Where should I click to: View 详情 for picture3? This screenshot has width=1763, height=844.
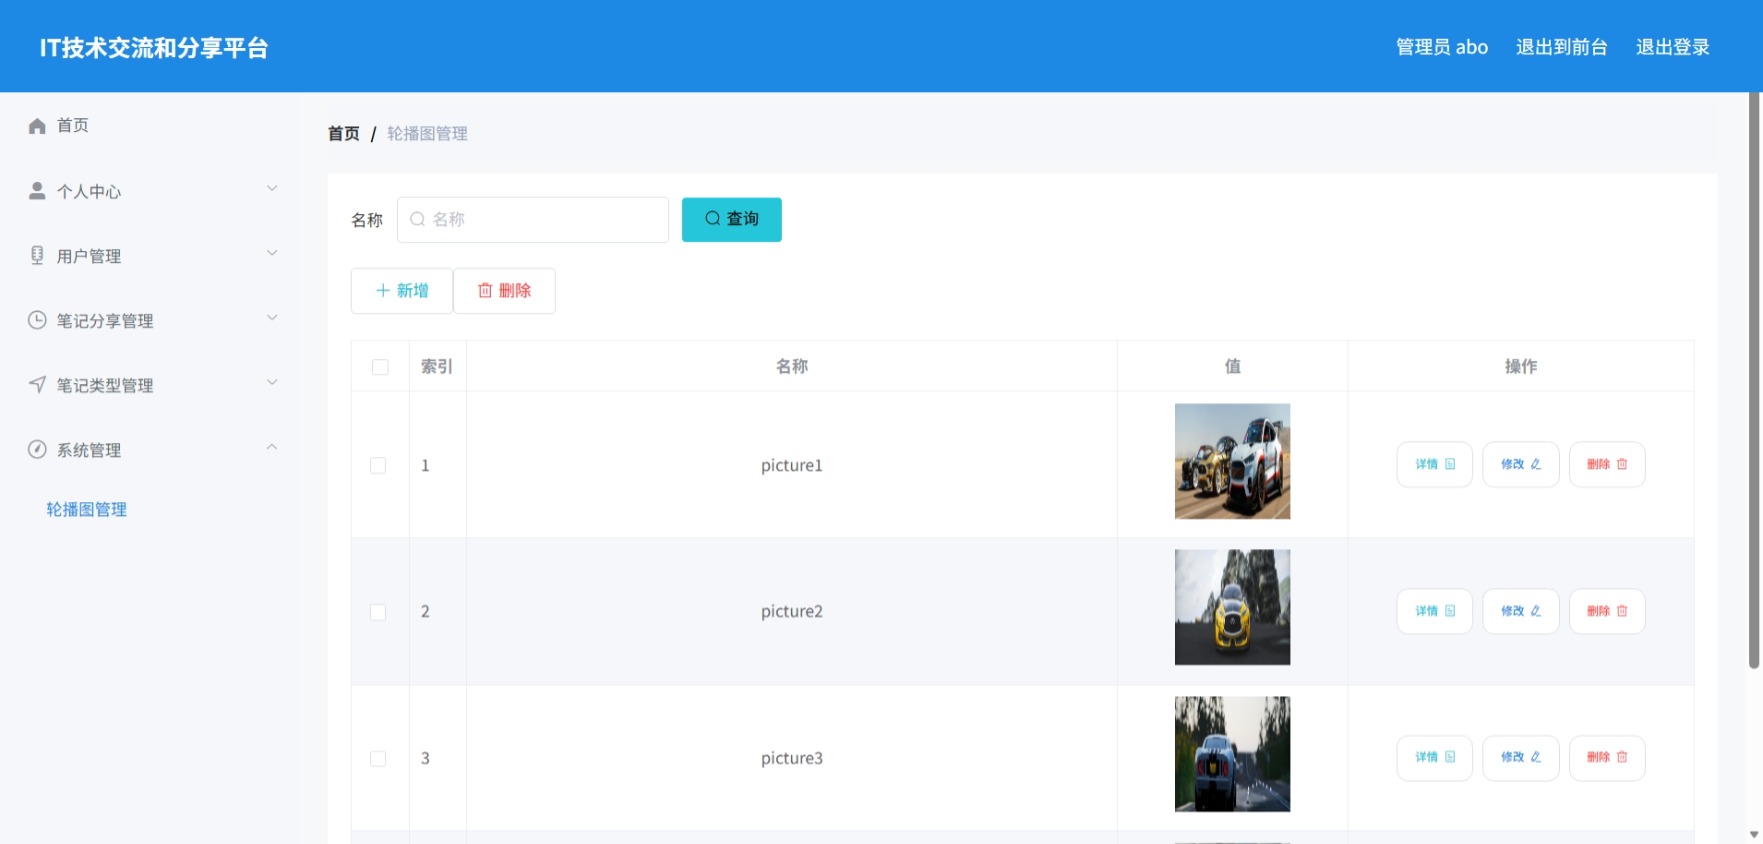(1435, 757)
